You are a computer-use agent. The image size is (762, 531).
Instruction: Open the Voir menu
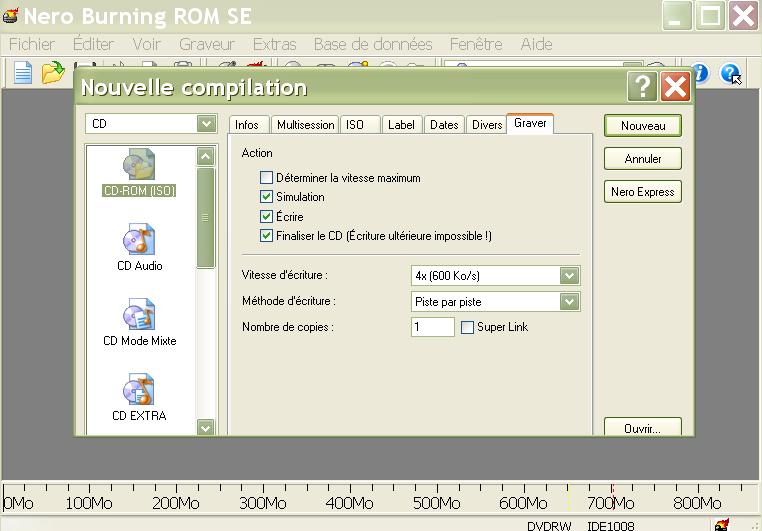[x=146, y=44]
